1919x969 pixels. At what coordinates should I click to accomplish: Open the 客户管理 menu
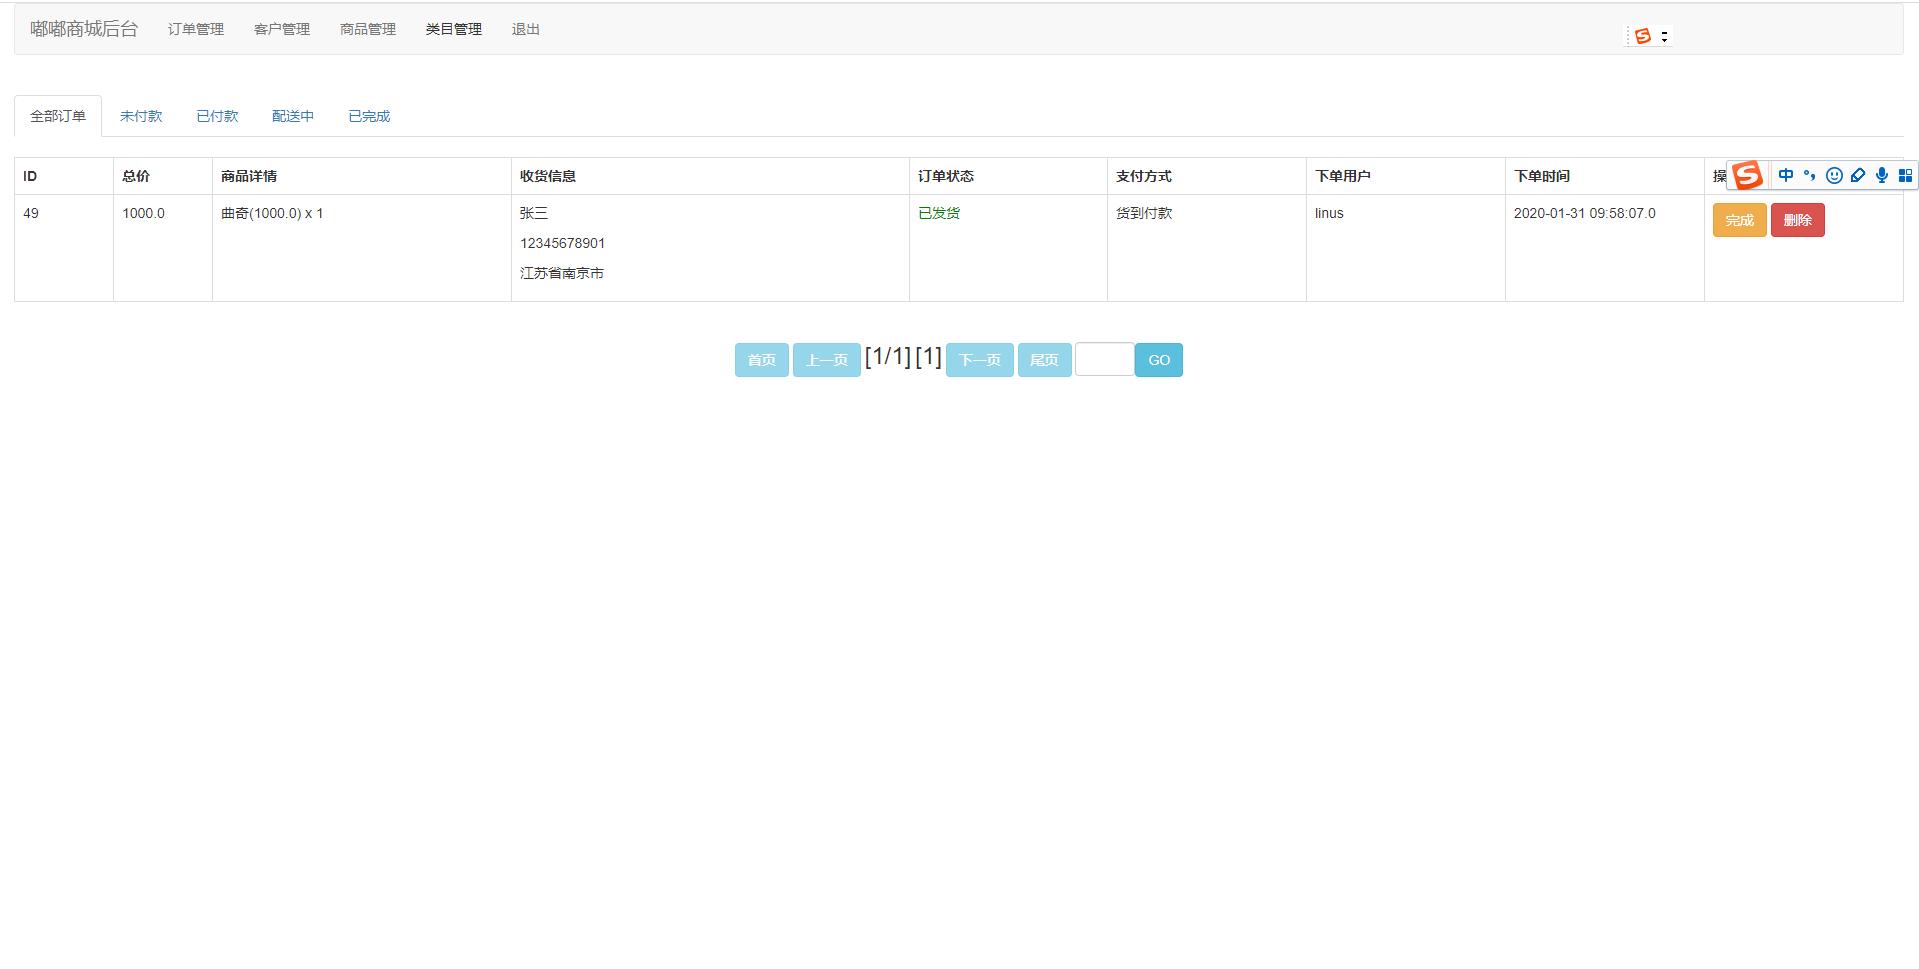[282, 29]
